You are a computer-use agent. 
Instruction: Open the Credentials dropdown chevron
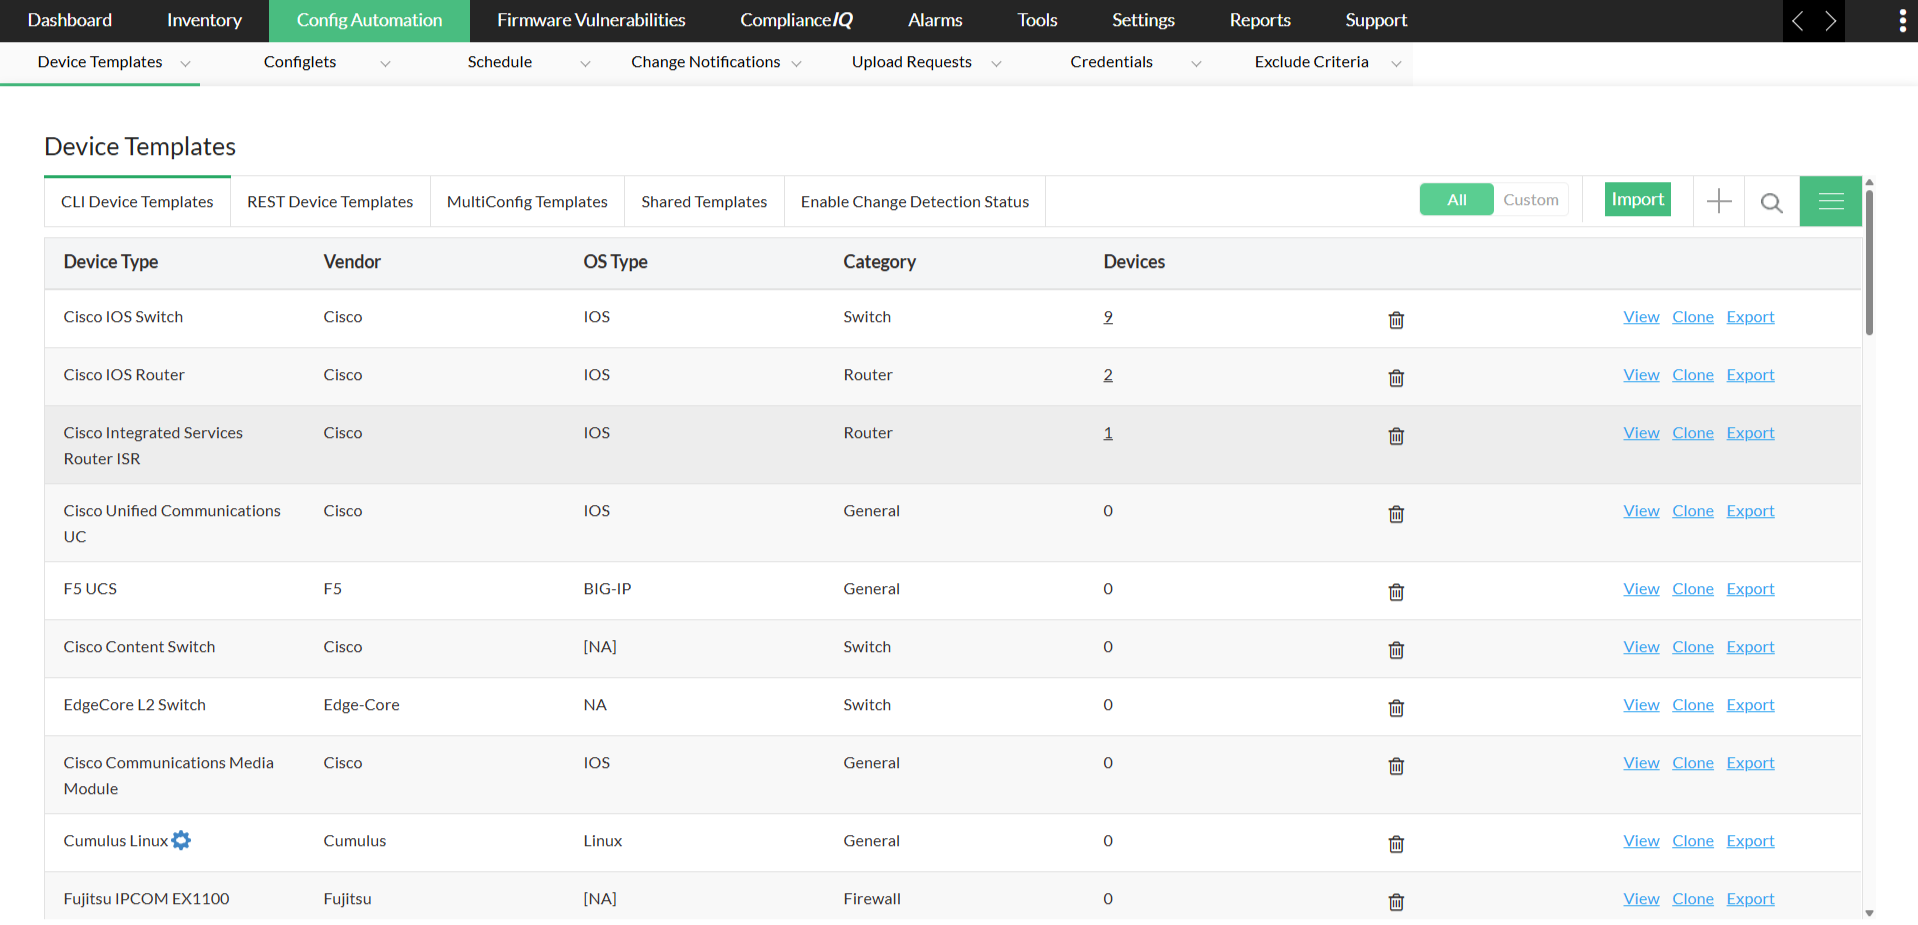tap(1196, 63)
